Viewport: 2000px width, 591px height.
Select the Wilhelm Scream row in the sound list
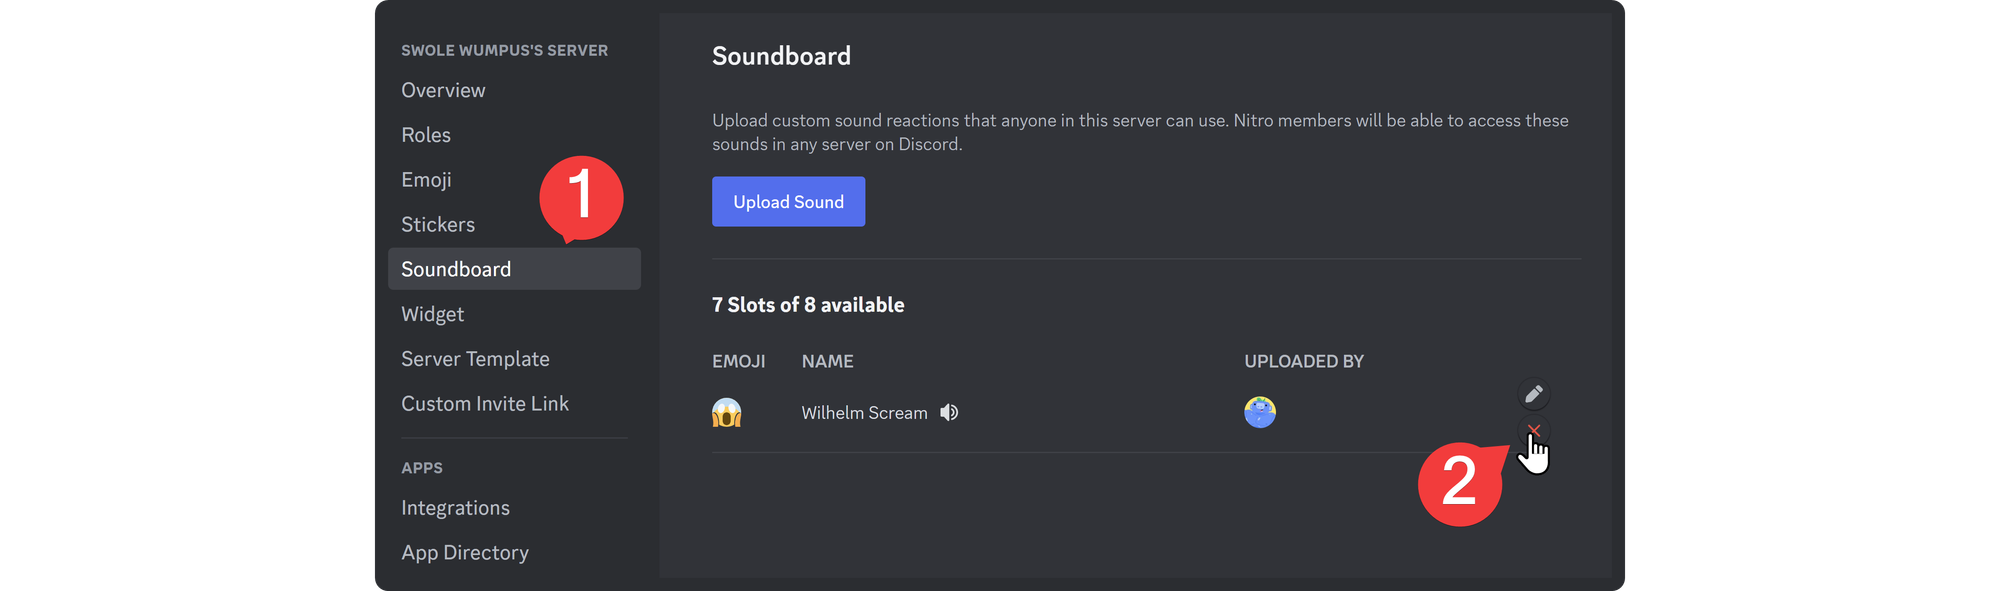(1000, 412)
